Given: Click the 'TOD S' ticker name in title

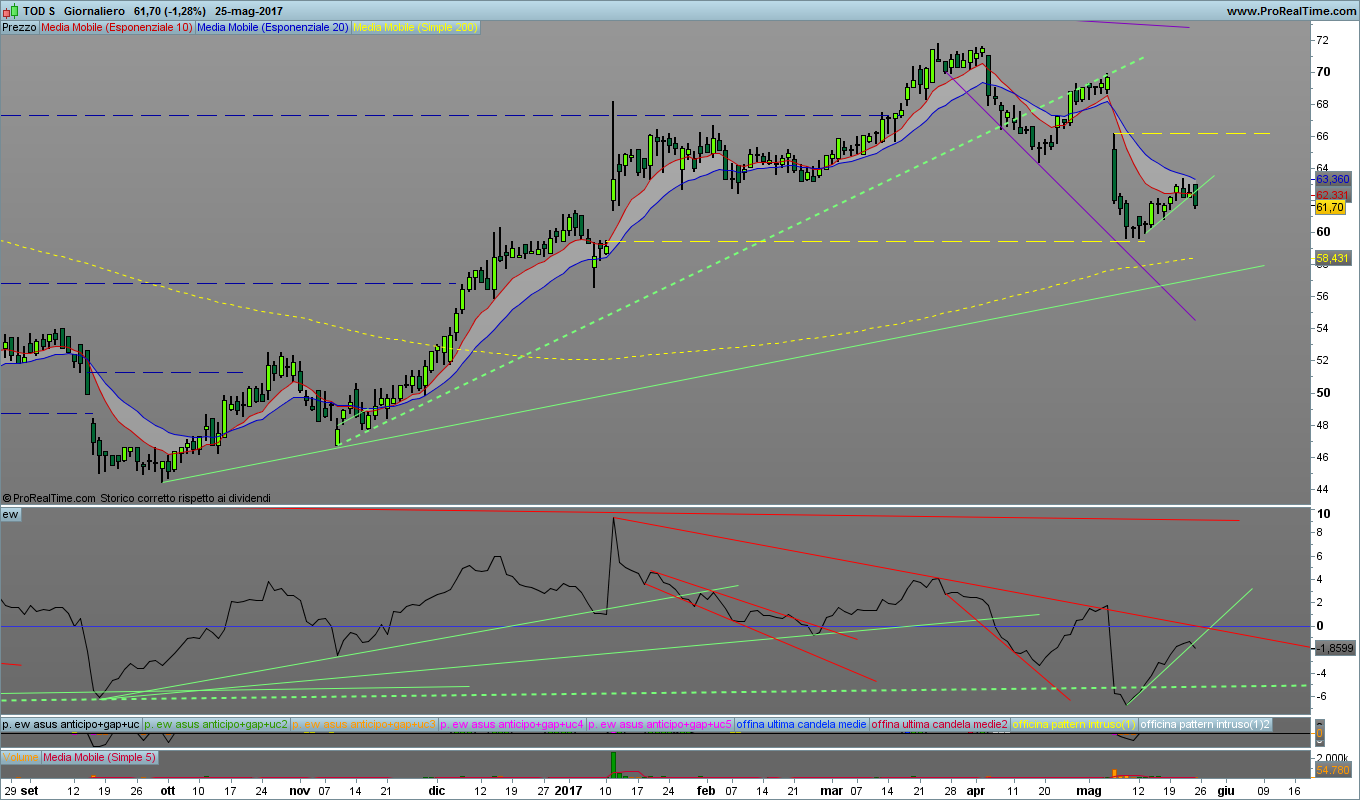Looking at the screenshot, I should coord(38,10).
